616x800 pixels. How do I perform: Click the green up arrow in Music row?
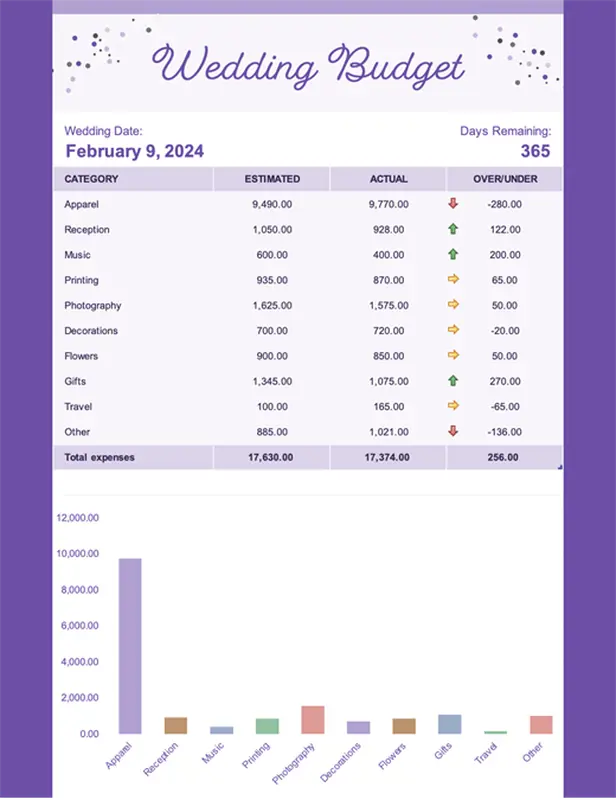[453, 255]
